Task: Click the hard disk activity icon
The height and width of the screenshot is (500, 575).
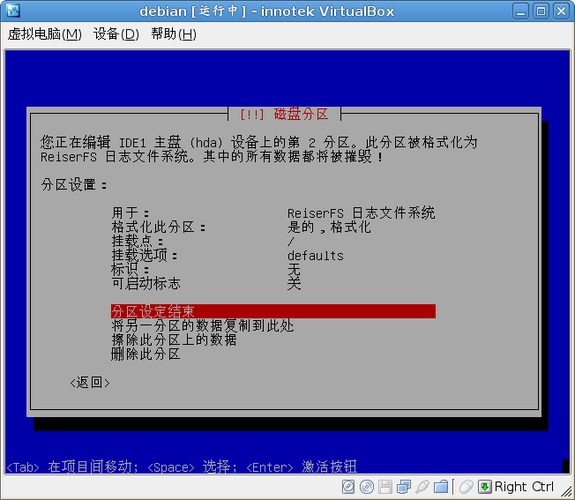Action: [x=348, y=487]
